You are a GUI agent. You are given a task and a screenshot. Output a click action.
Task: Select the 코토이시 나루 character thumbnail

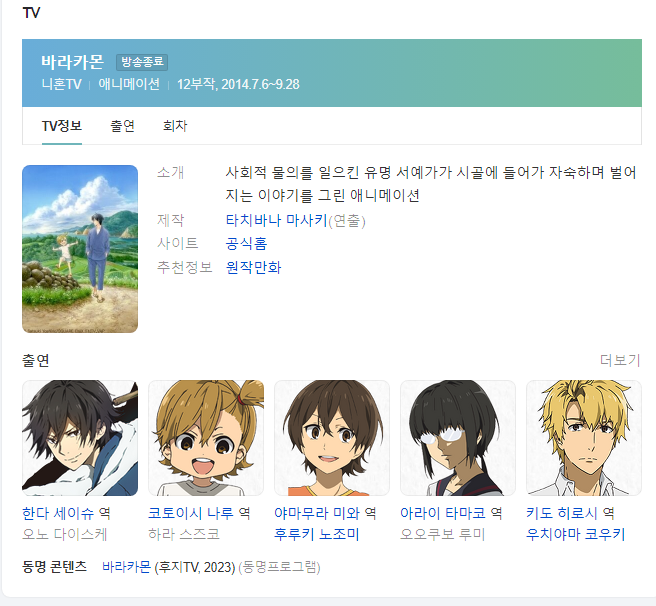pyautogui.click(x=206, y=438)
